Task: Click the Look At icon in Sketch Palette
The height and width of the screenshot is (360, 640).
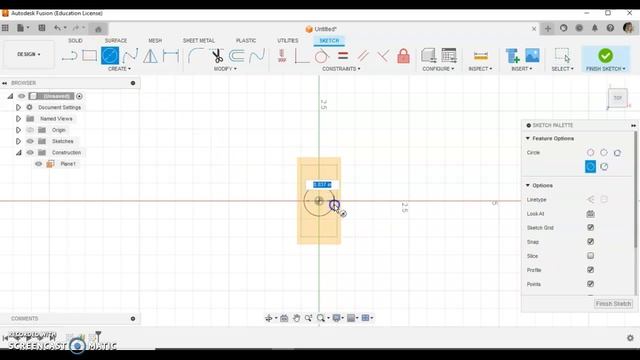Action: pyautogui.click(x=590, y=214)
